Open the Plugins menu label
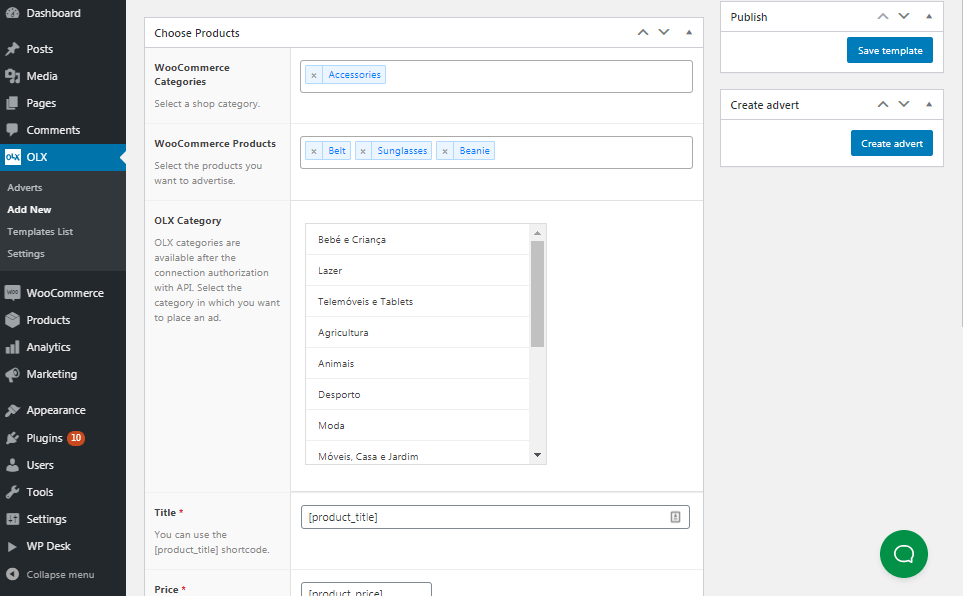 [44, 438]
